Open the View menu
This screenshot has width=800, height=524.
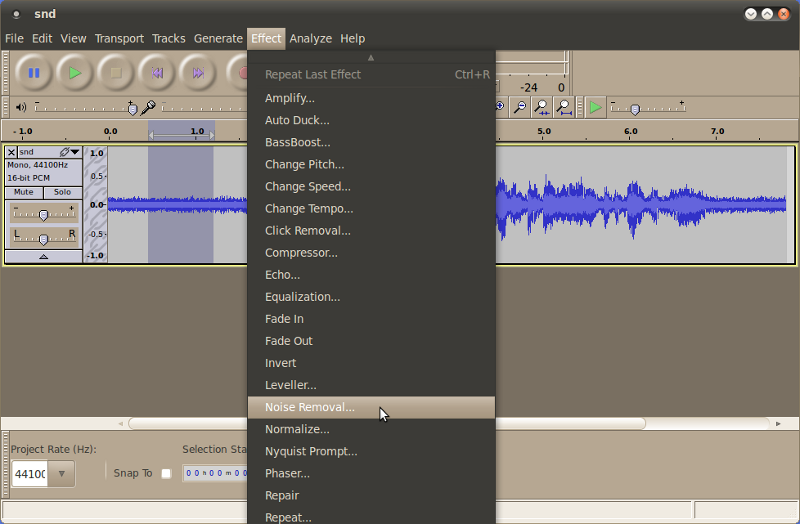tap(73, 39)
